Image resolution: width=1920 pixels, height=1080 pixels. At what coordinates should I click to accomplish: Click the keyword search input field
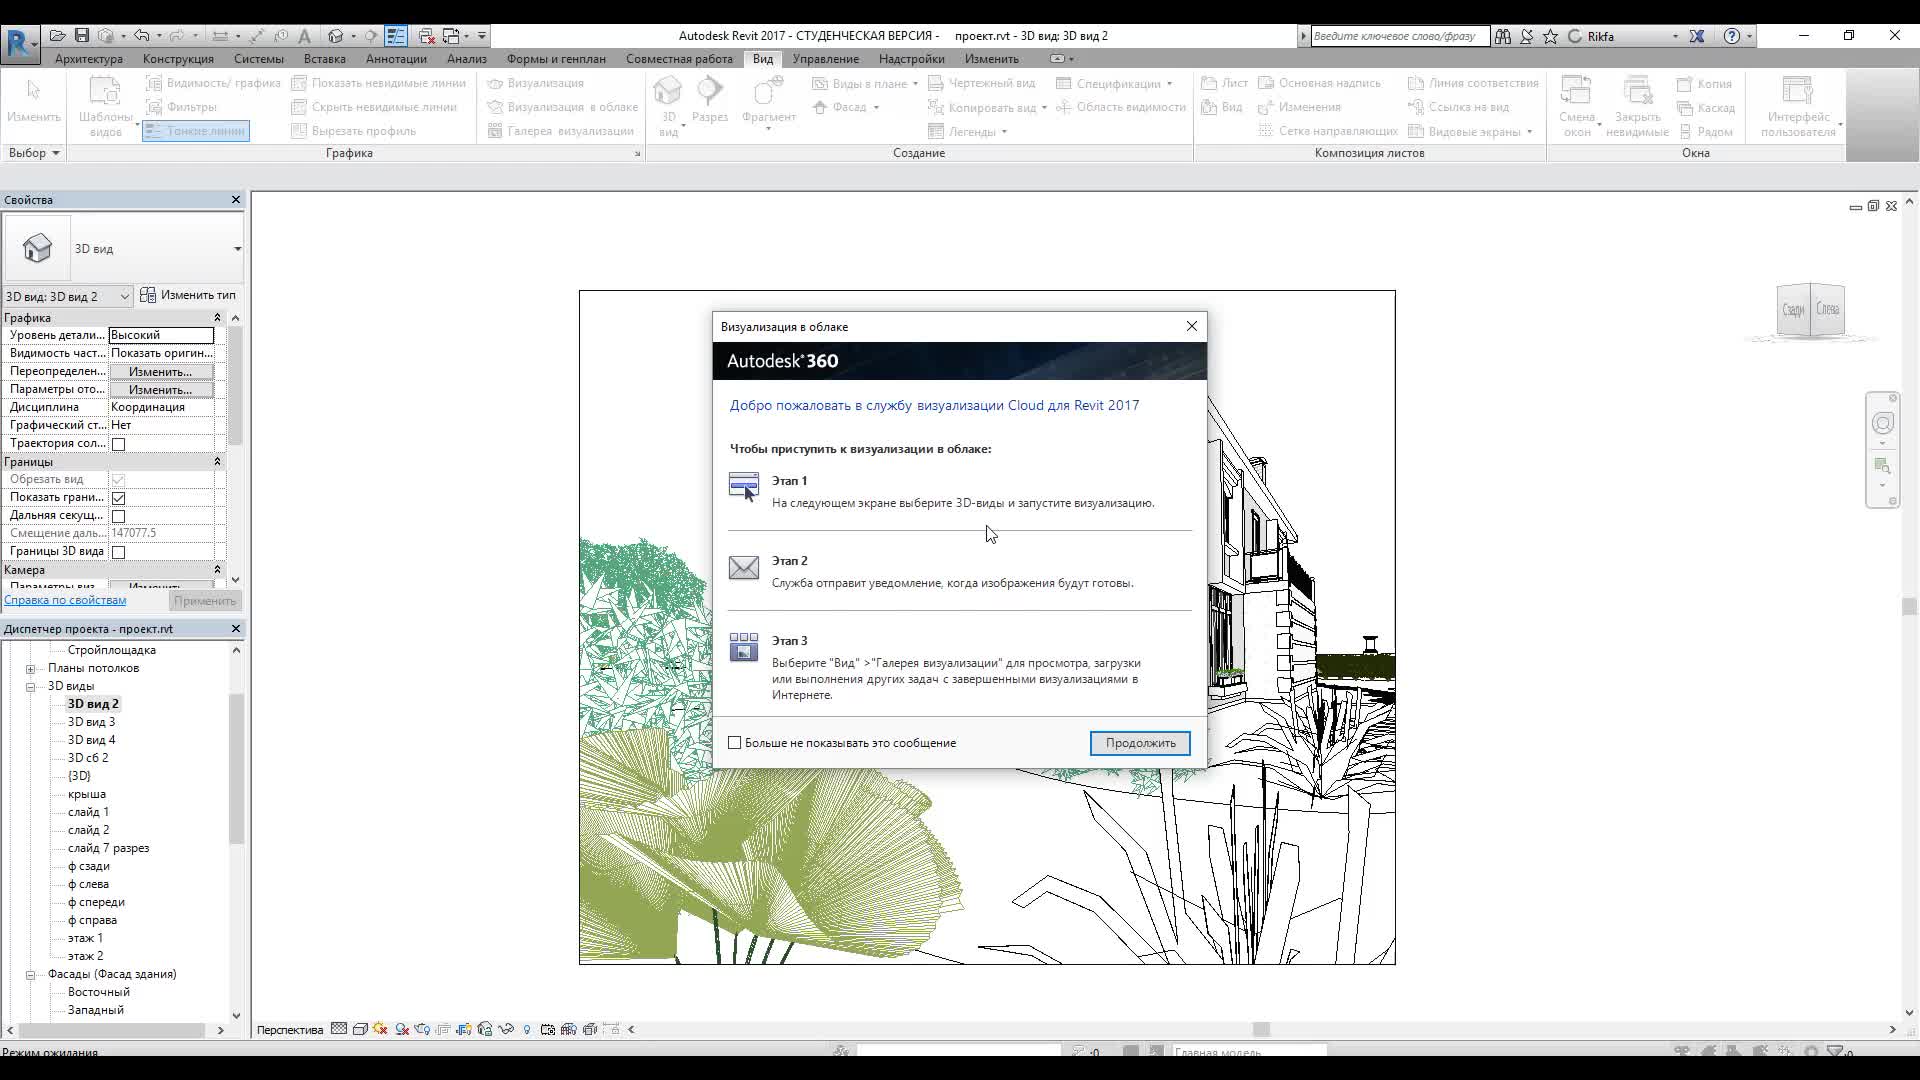coord(1398,36)
